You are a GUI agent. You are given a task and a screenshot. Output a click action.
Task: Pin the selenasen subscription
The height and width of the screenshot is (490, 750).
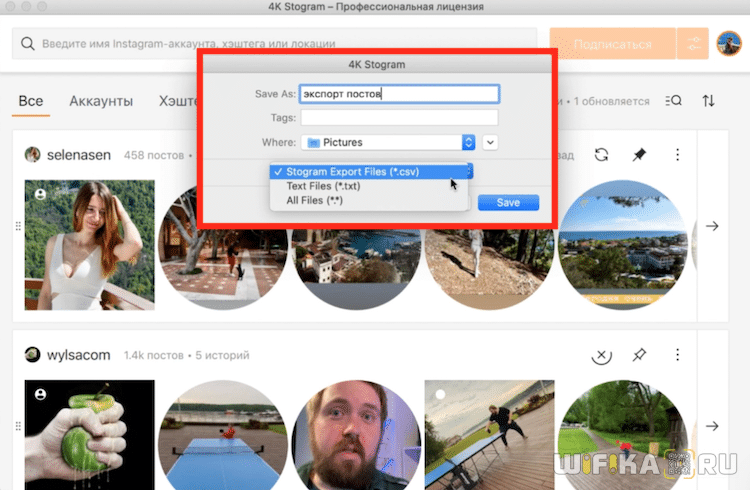[639, 155]
